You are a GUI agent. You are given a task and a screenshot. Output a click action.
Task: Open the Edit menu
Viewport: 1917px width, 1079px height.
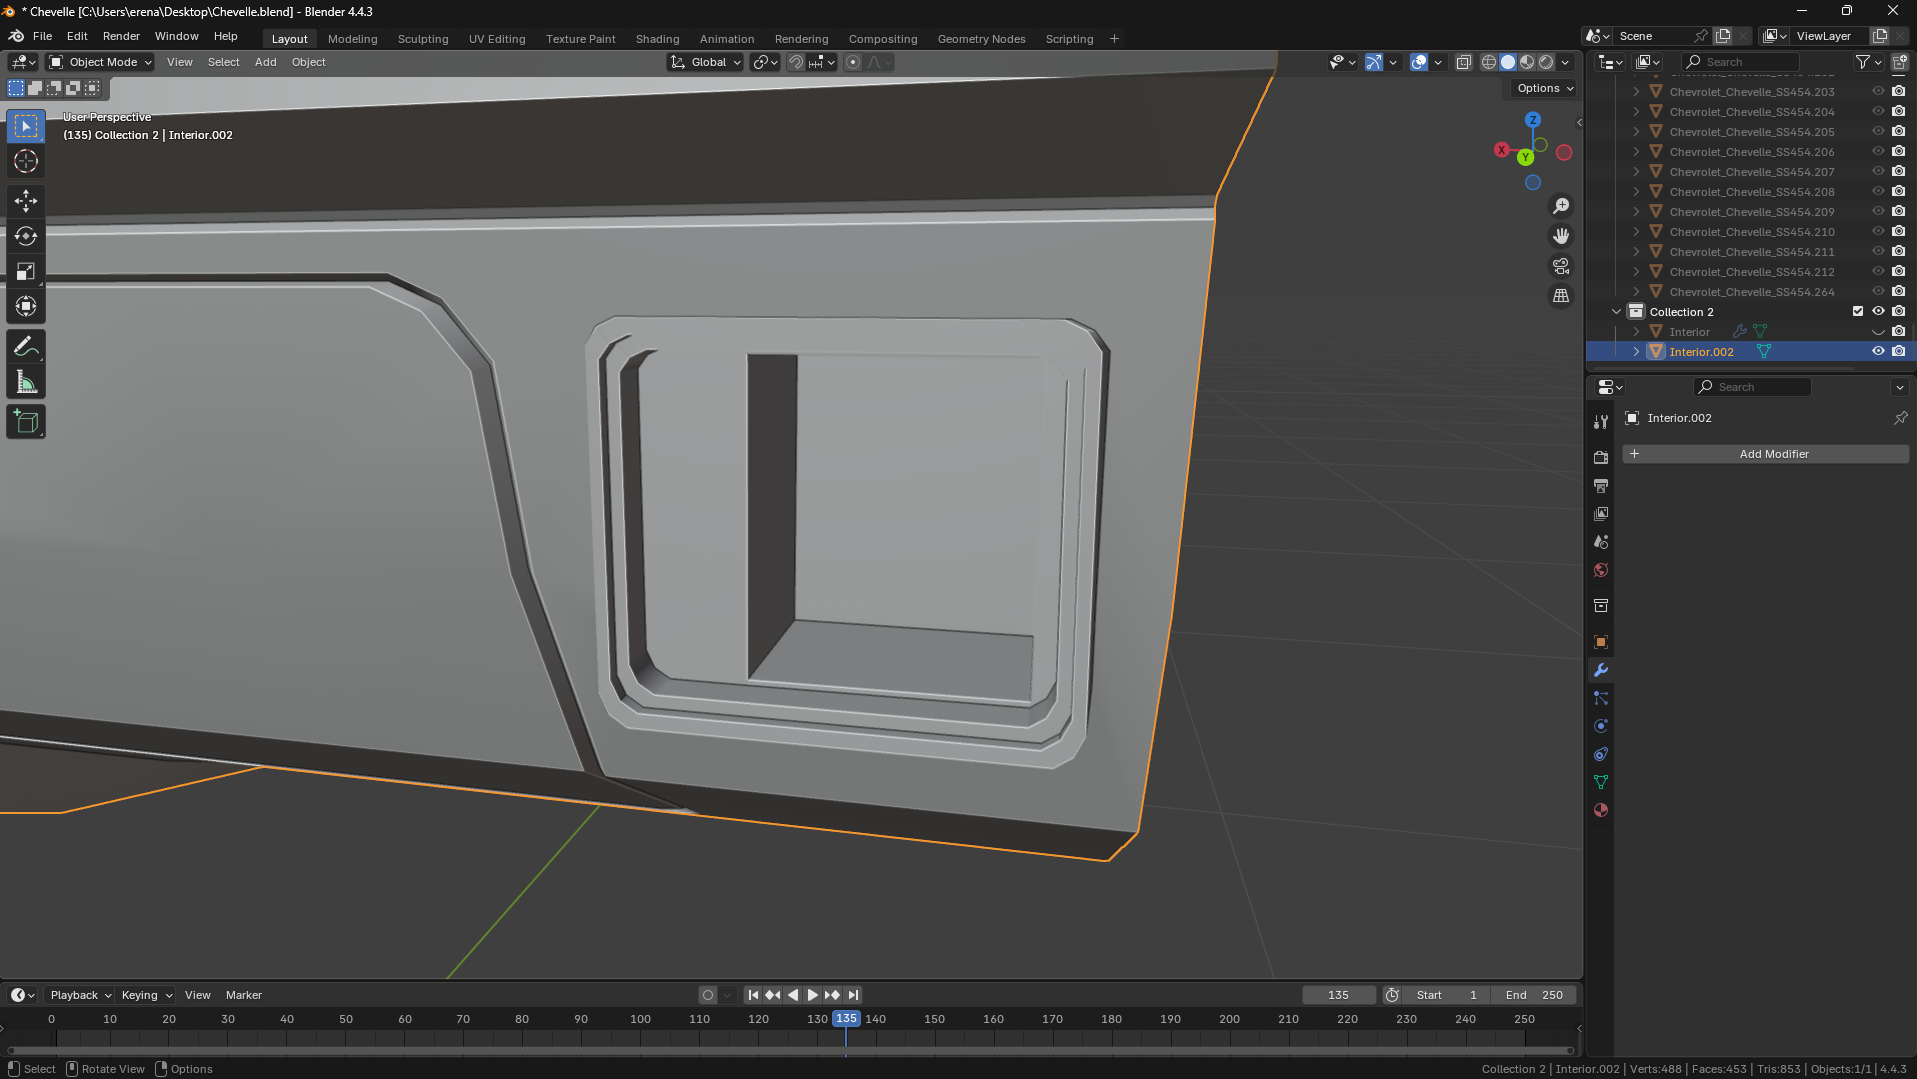click(x=77, y=36)
